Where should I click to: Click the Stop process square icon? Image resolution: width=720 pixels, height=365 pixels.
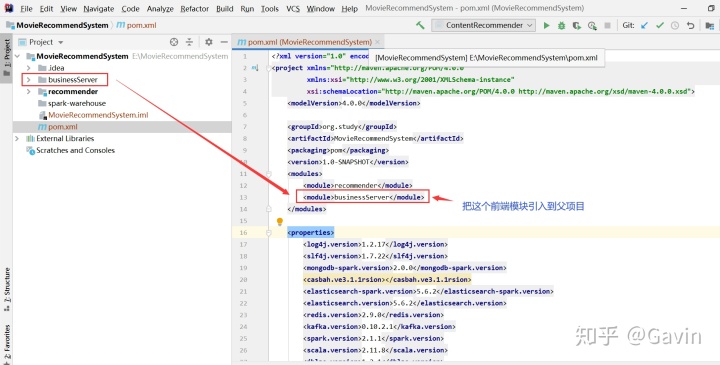tap(608, 26)
